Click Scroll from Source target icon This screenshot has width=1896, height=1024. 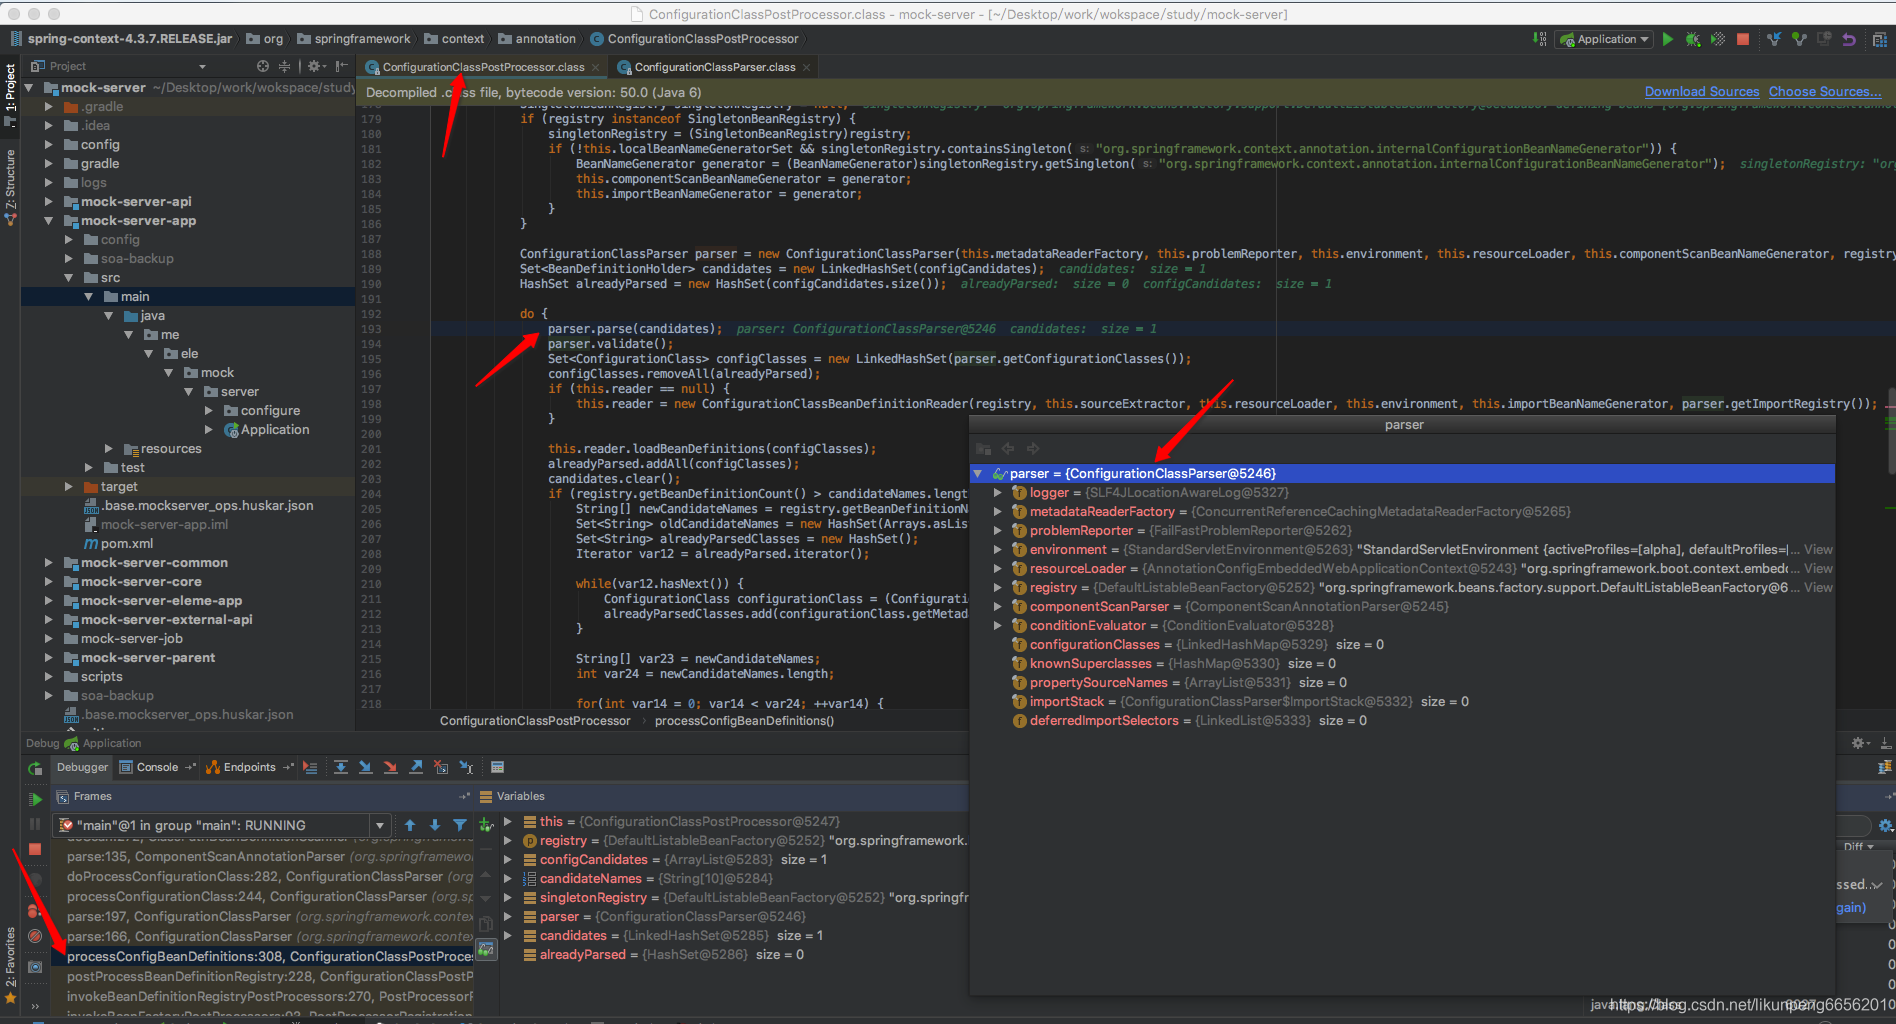coord(263,66)
